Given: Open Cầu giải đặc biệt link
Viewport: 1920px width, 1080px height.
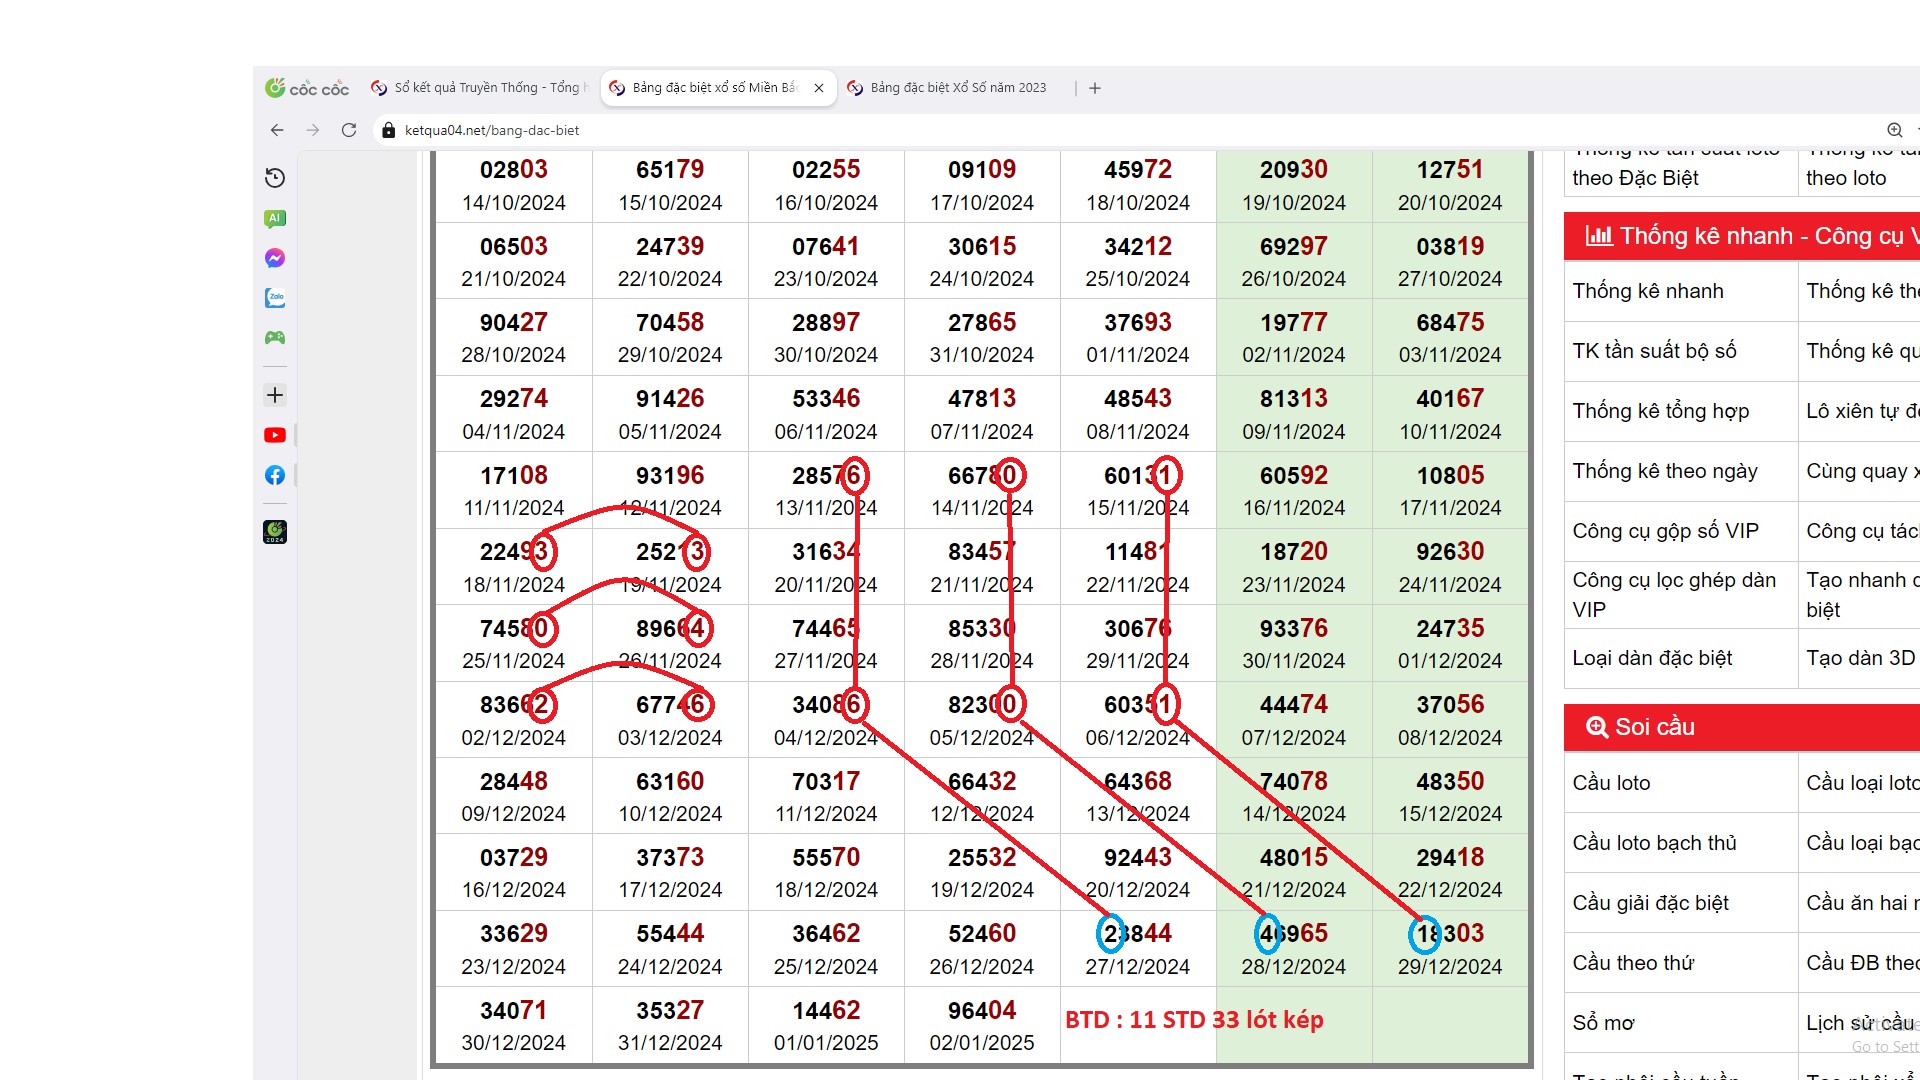Looking at the screenshot, I should pos(1650,903).
